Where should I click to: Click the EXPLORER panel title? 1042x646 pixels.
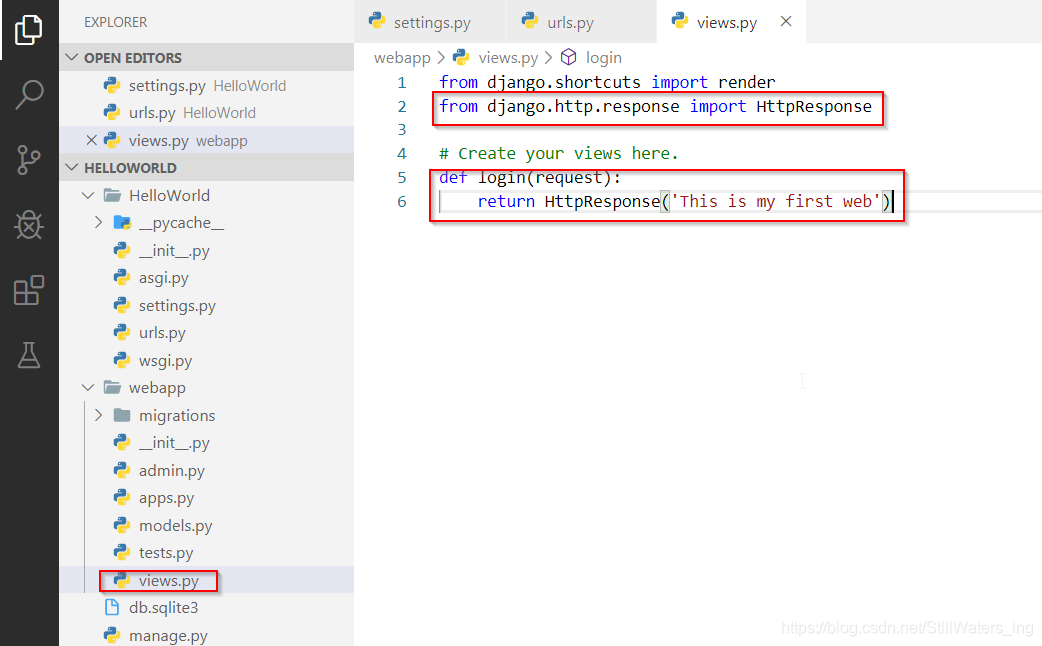116,22
